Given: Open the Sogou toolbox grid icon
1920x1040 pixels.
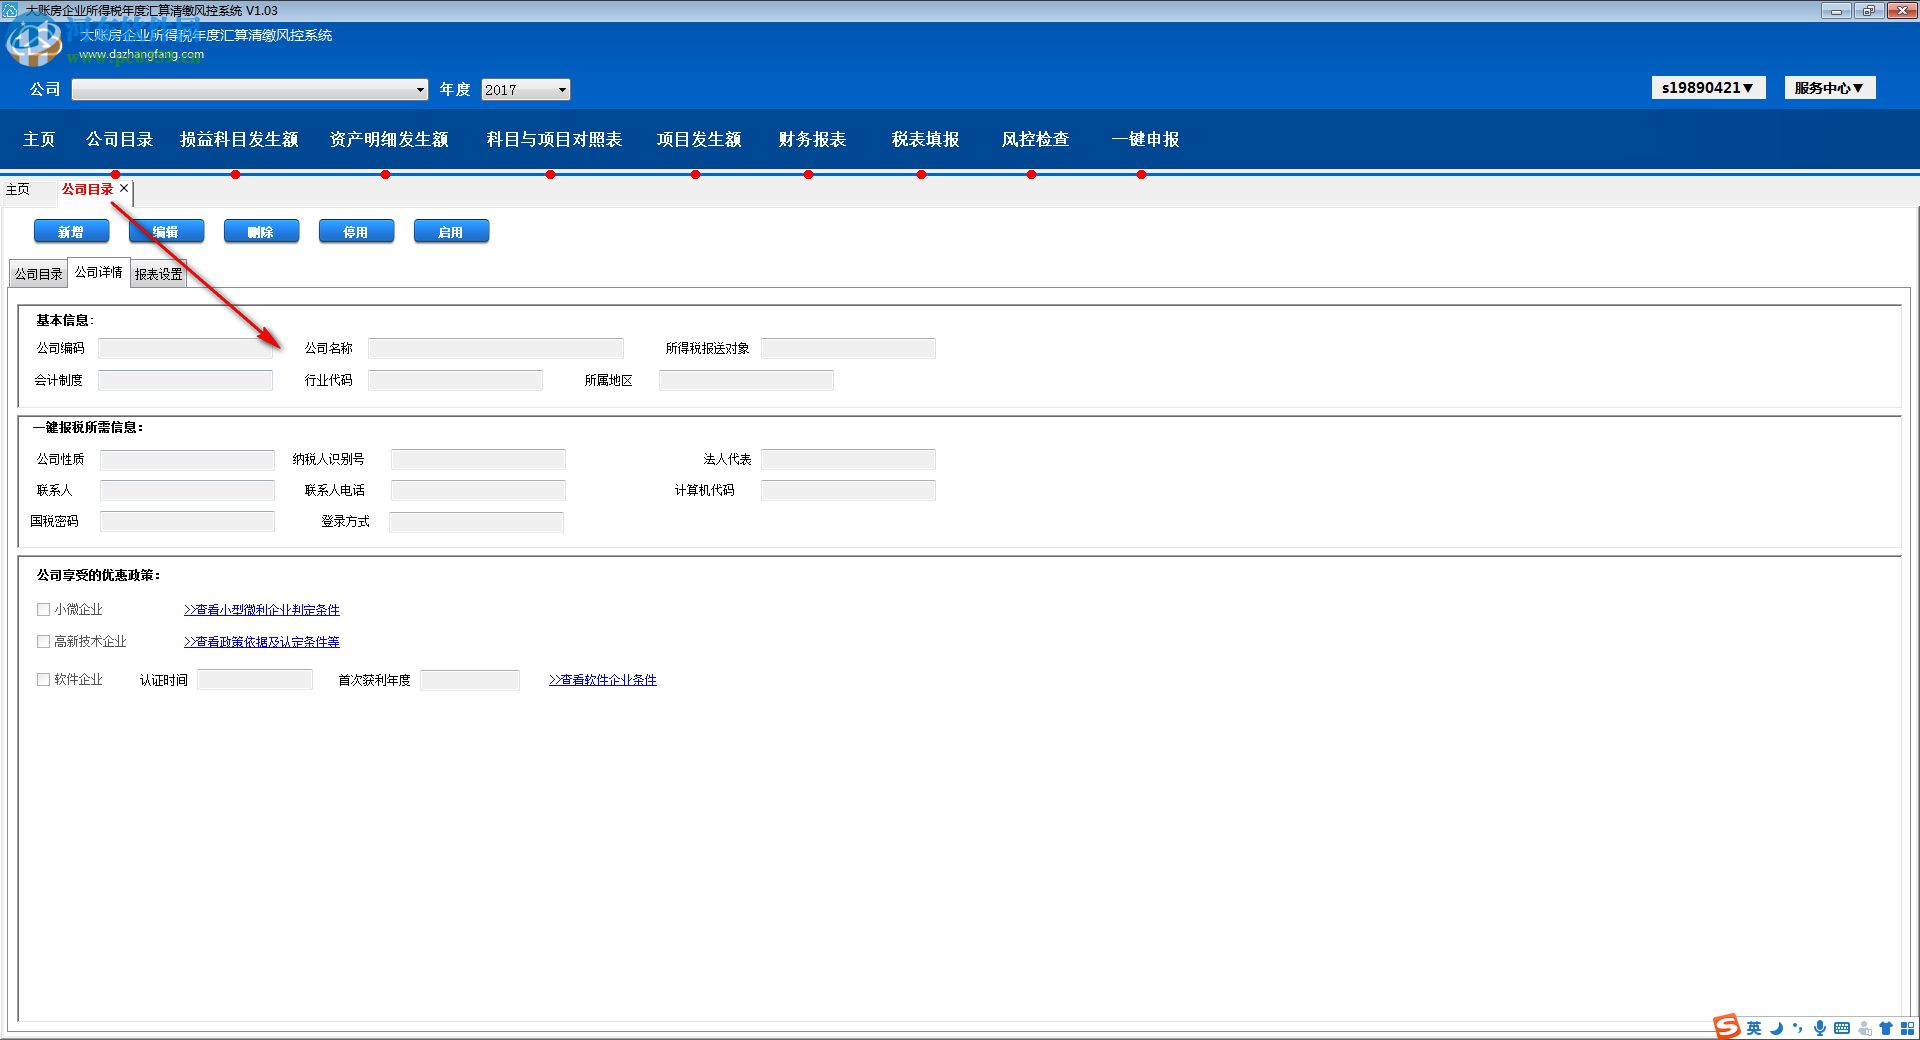Looking at the screenshot, I should pos(1908,1028).
